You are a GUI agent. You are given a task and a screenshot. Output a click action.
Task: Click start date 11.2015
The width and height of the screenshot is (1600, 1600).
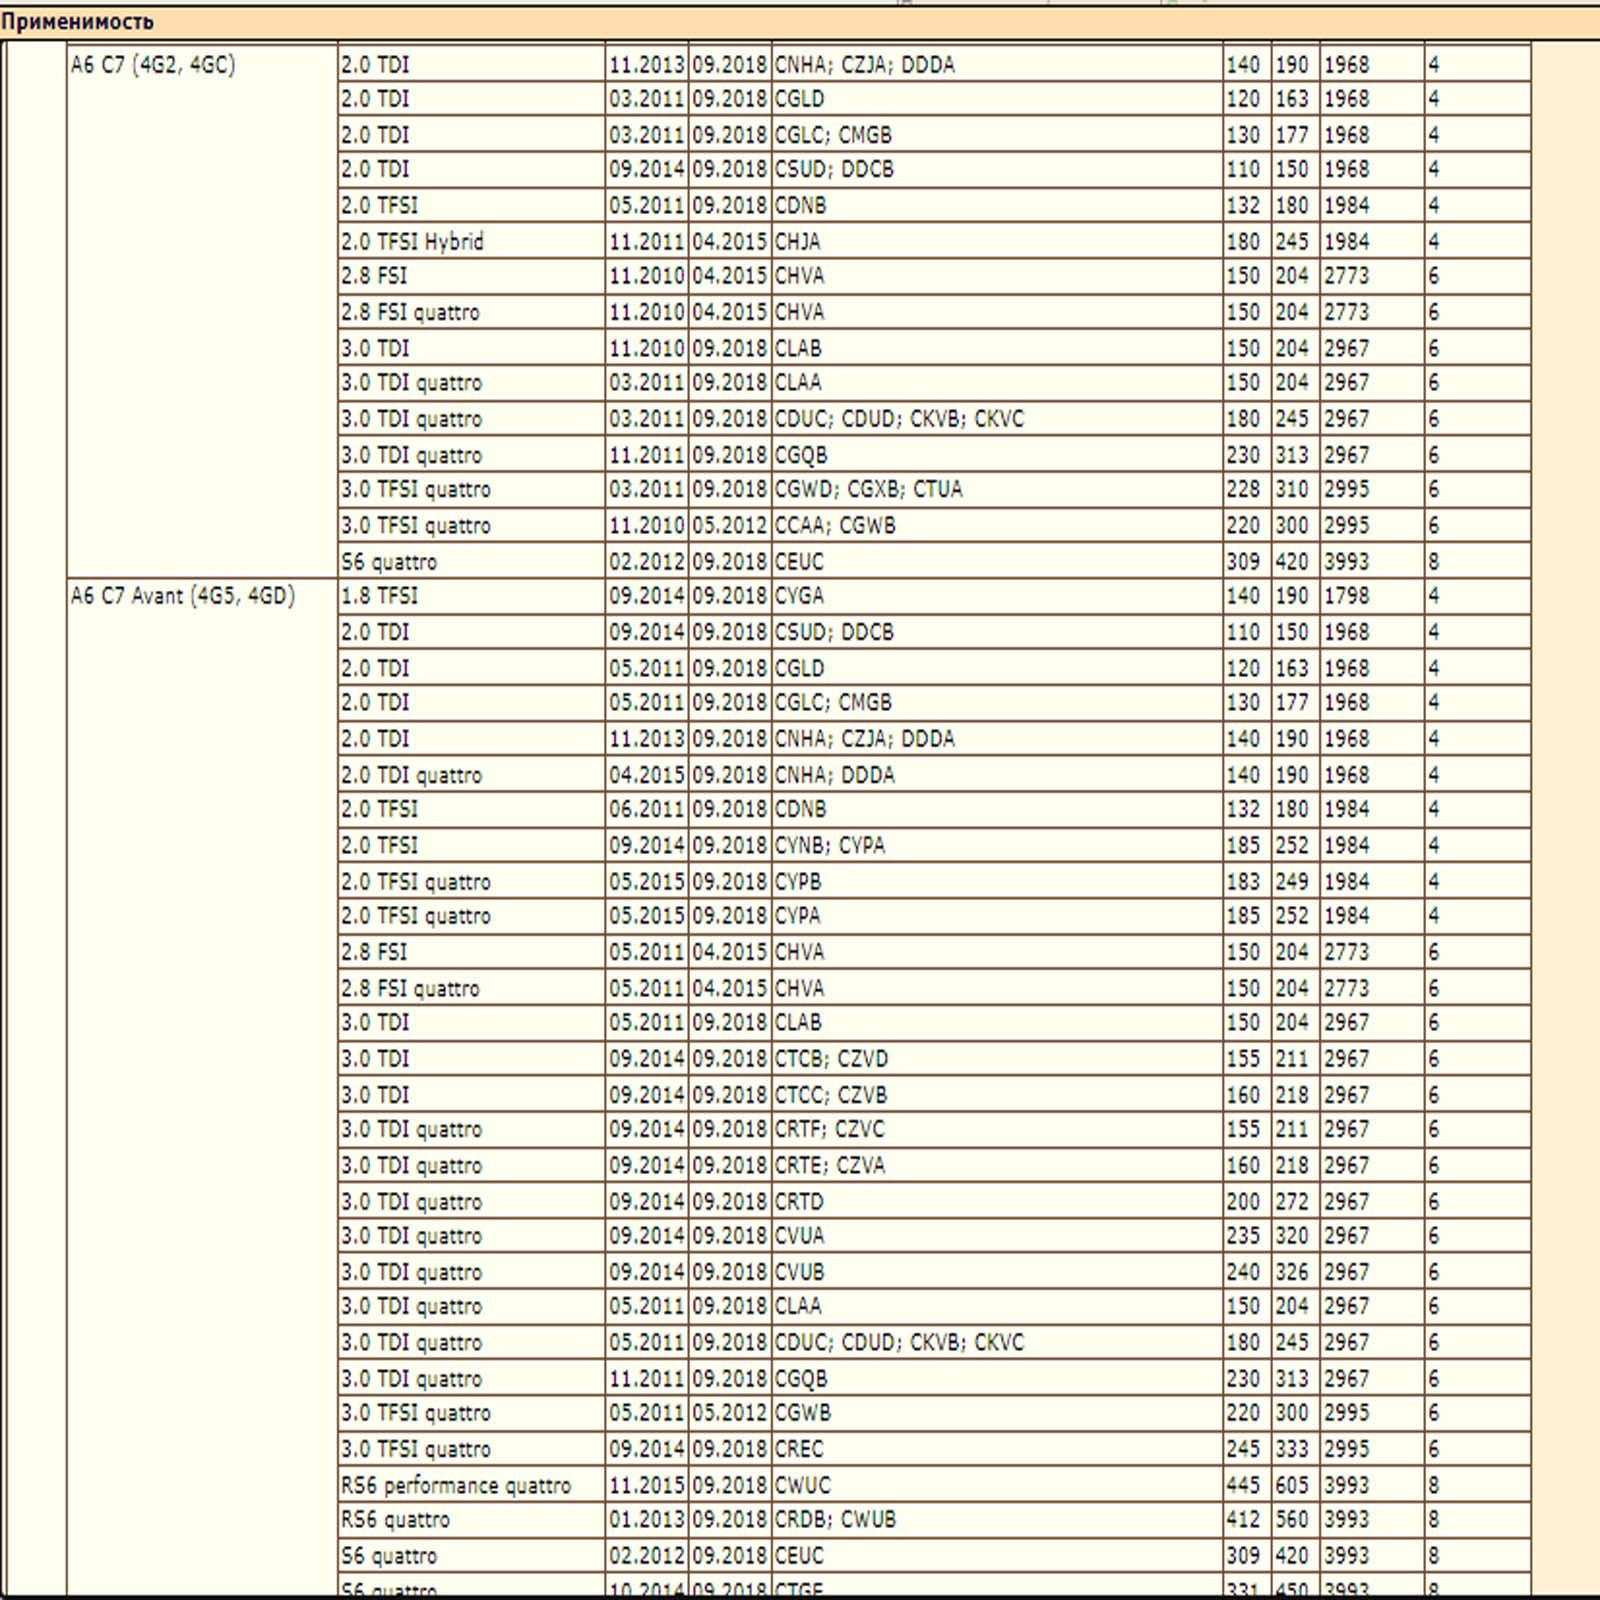pyautogui.click(x=647, y=1485)
